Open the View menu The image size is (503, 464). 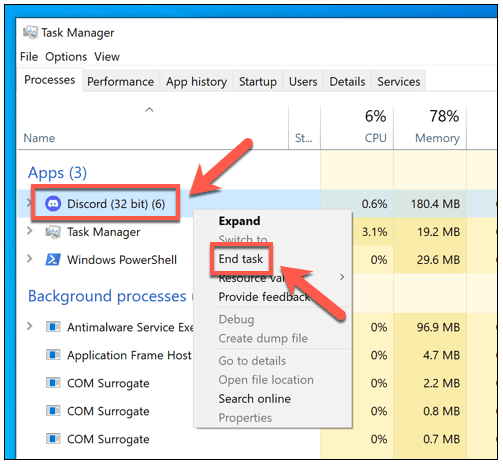107,57
